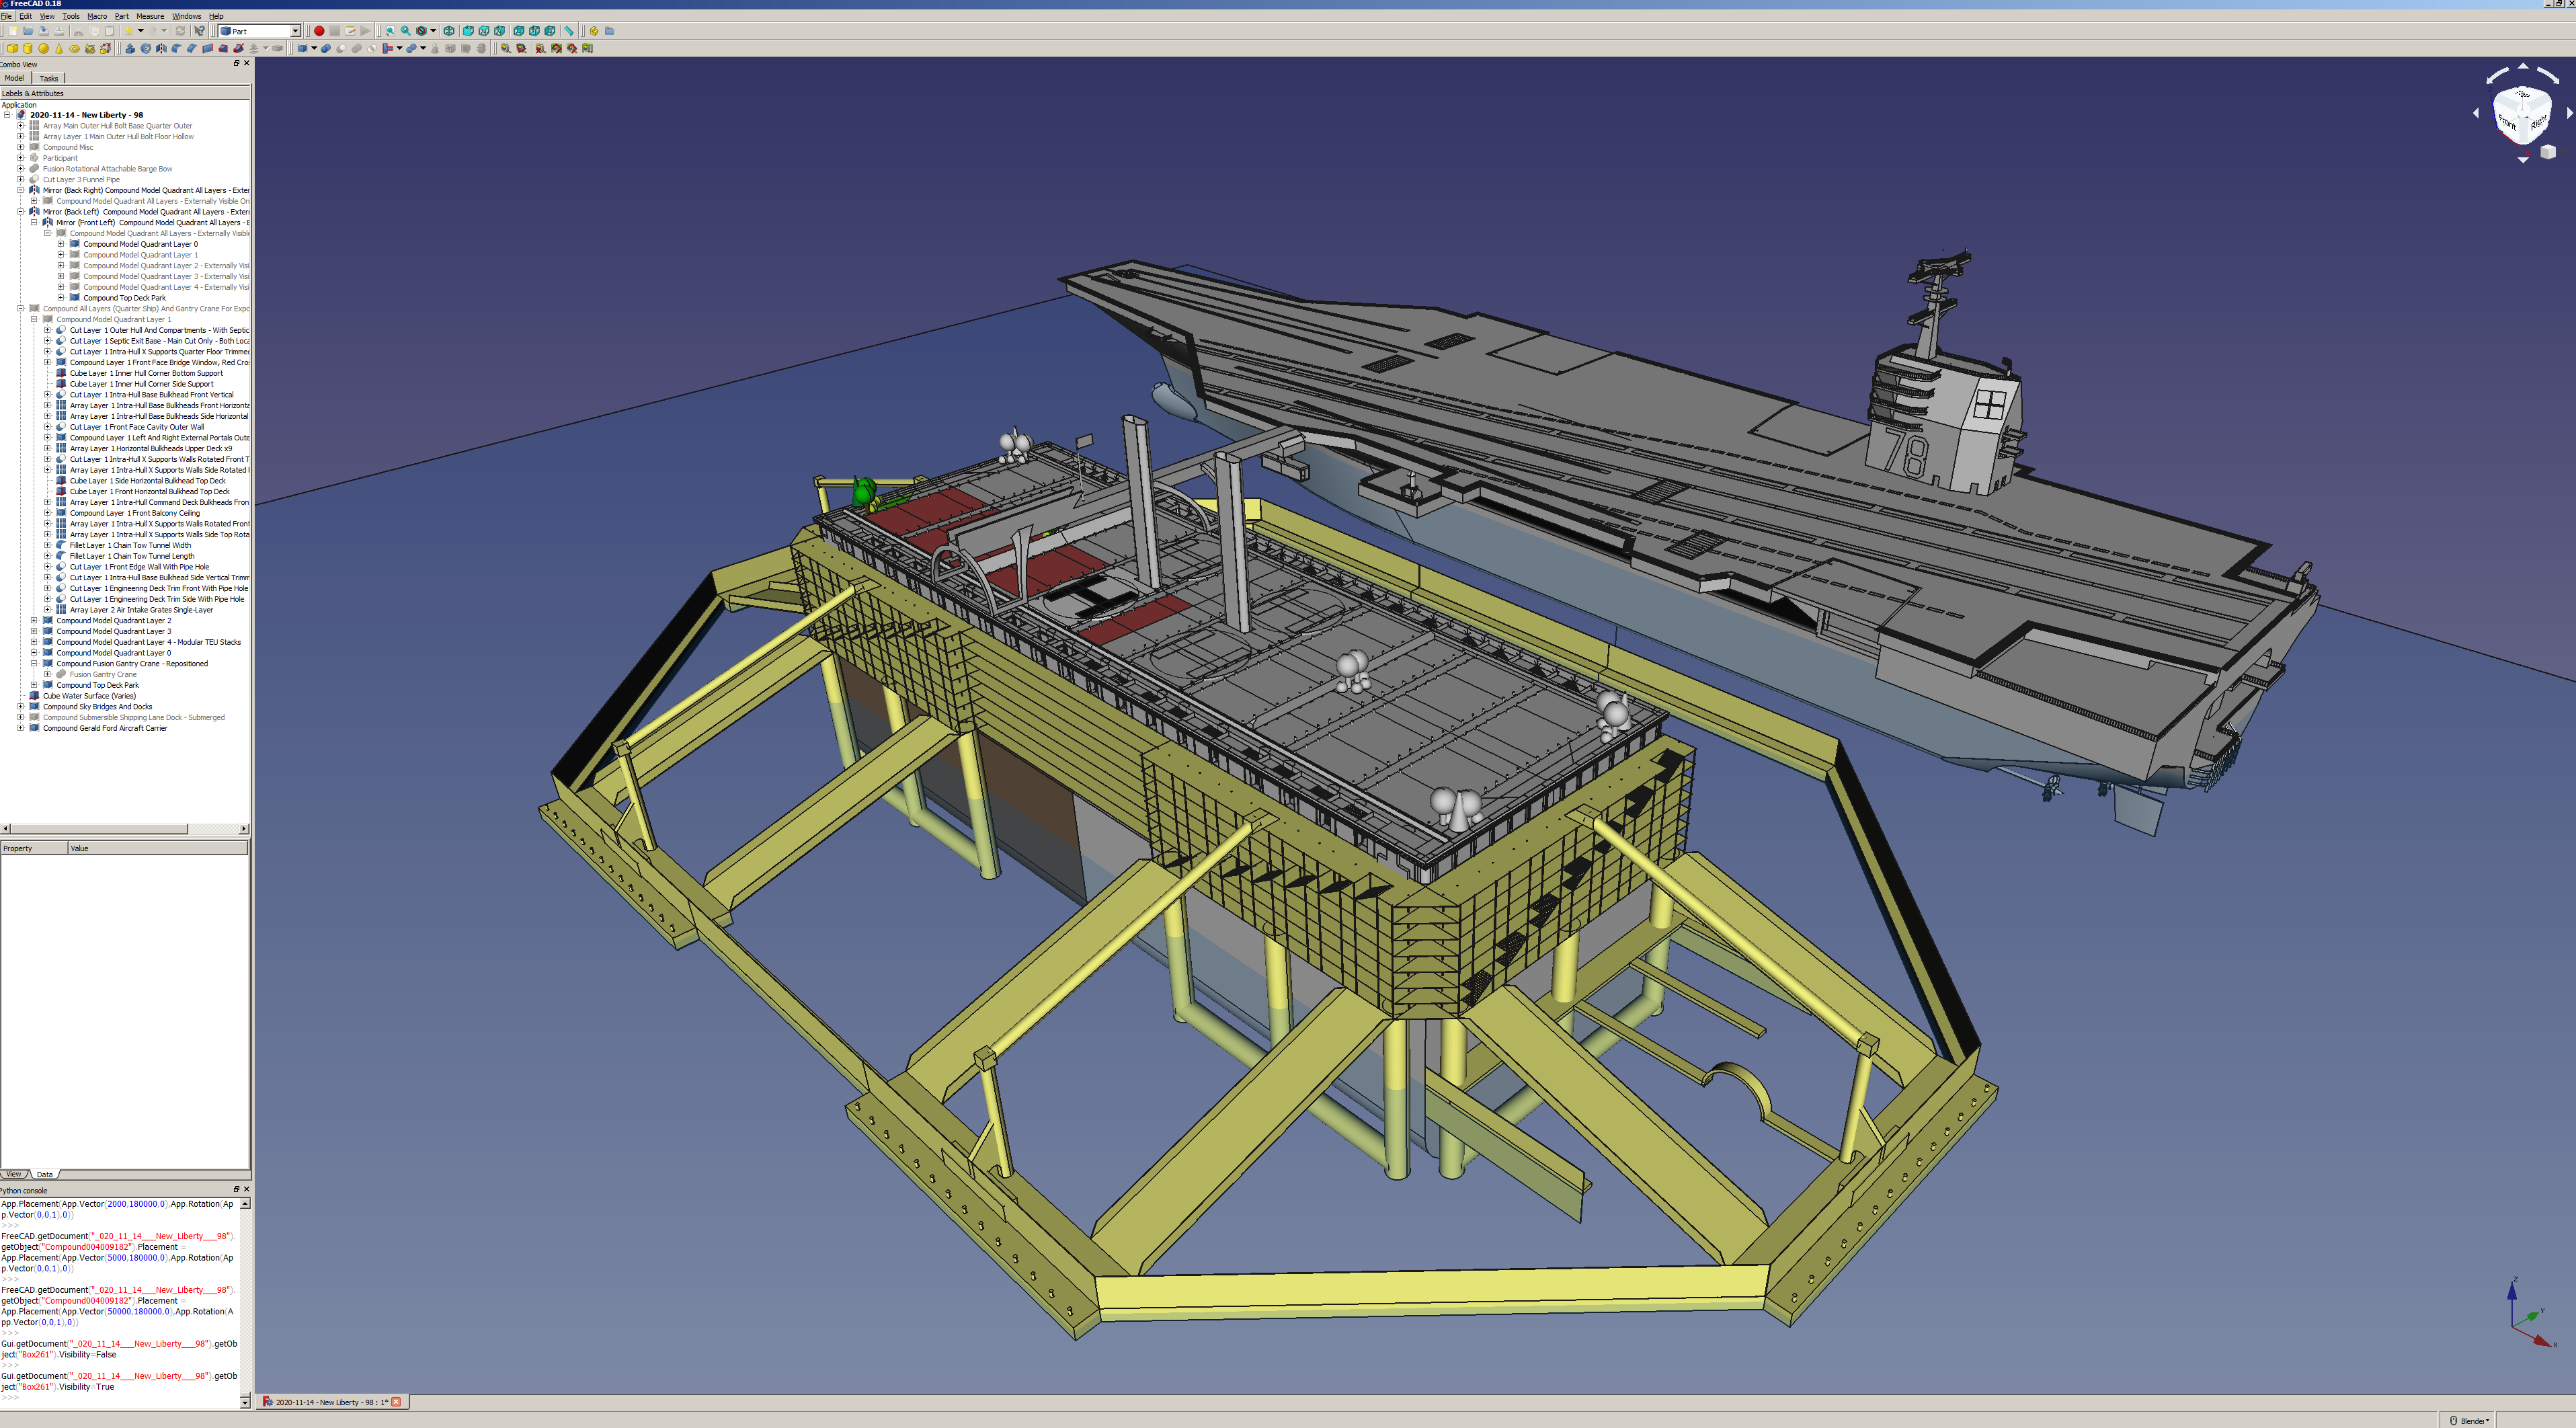Click the Extrude sketch tool
This screenshot has width=2576, height=1428.
click(x=130, y=48)
